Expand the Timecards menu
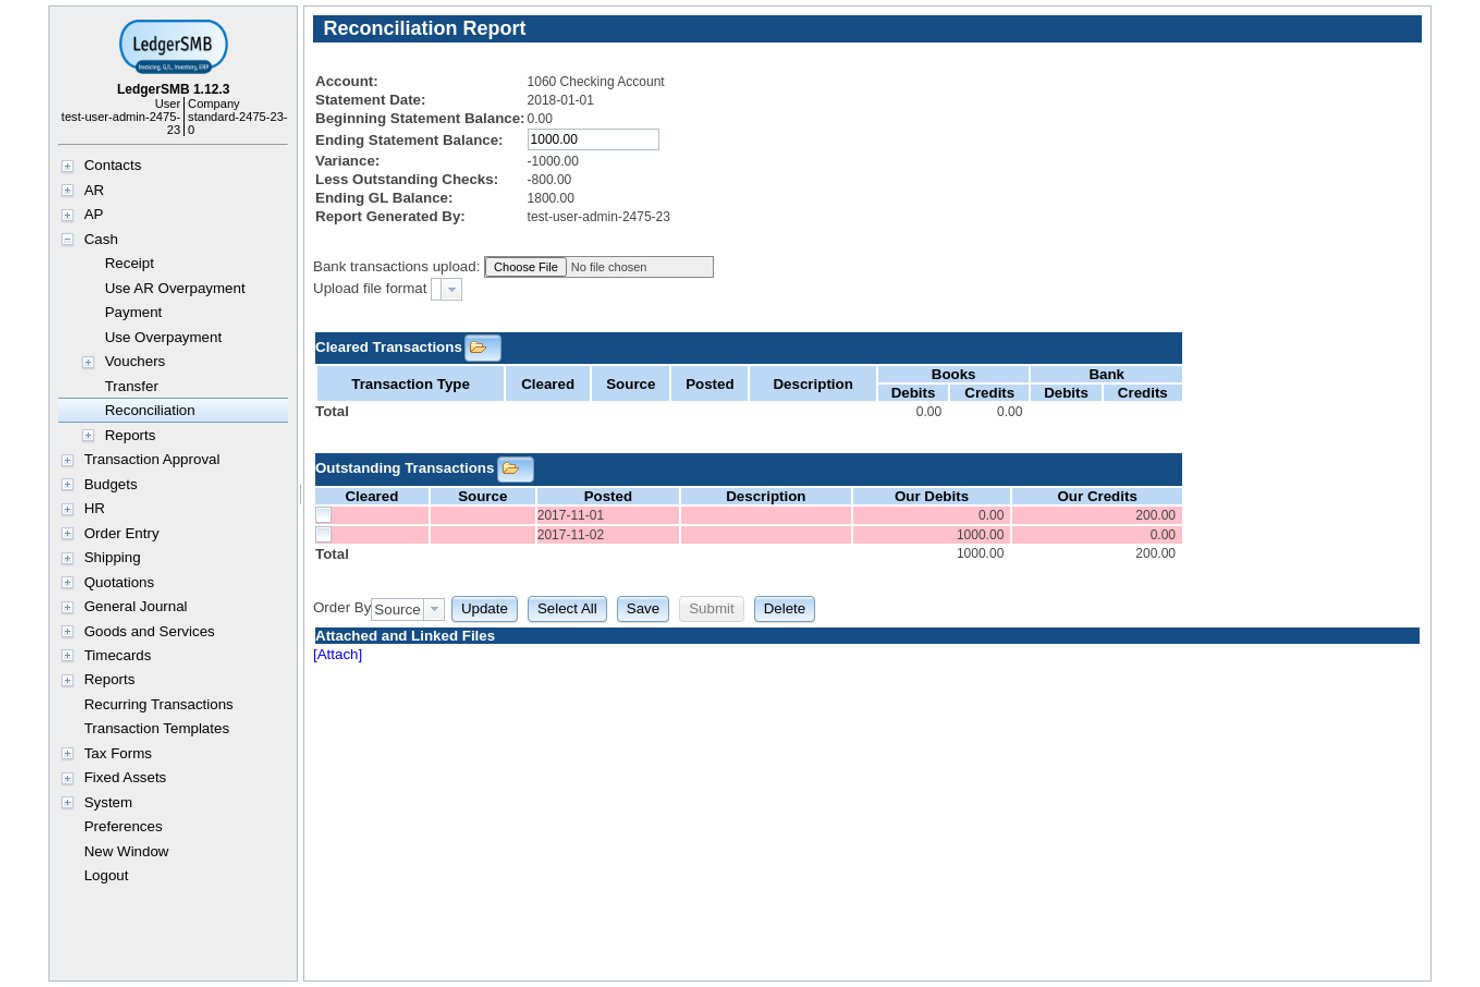The image size is (1480, 987). pyautogui.click(x=67, y=656)
